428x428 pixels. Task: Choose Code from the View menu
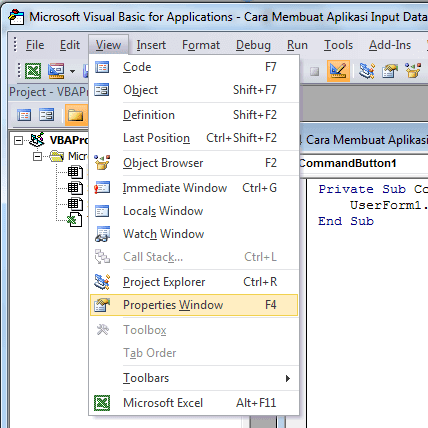194,67
